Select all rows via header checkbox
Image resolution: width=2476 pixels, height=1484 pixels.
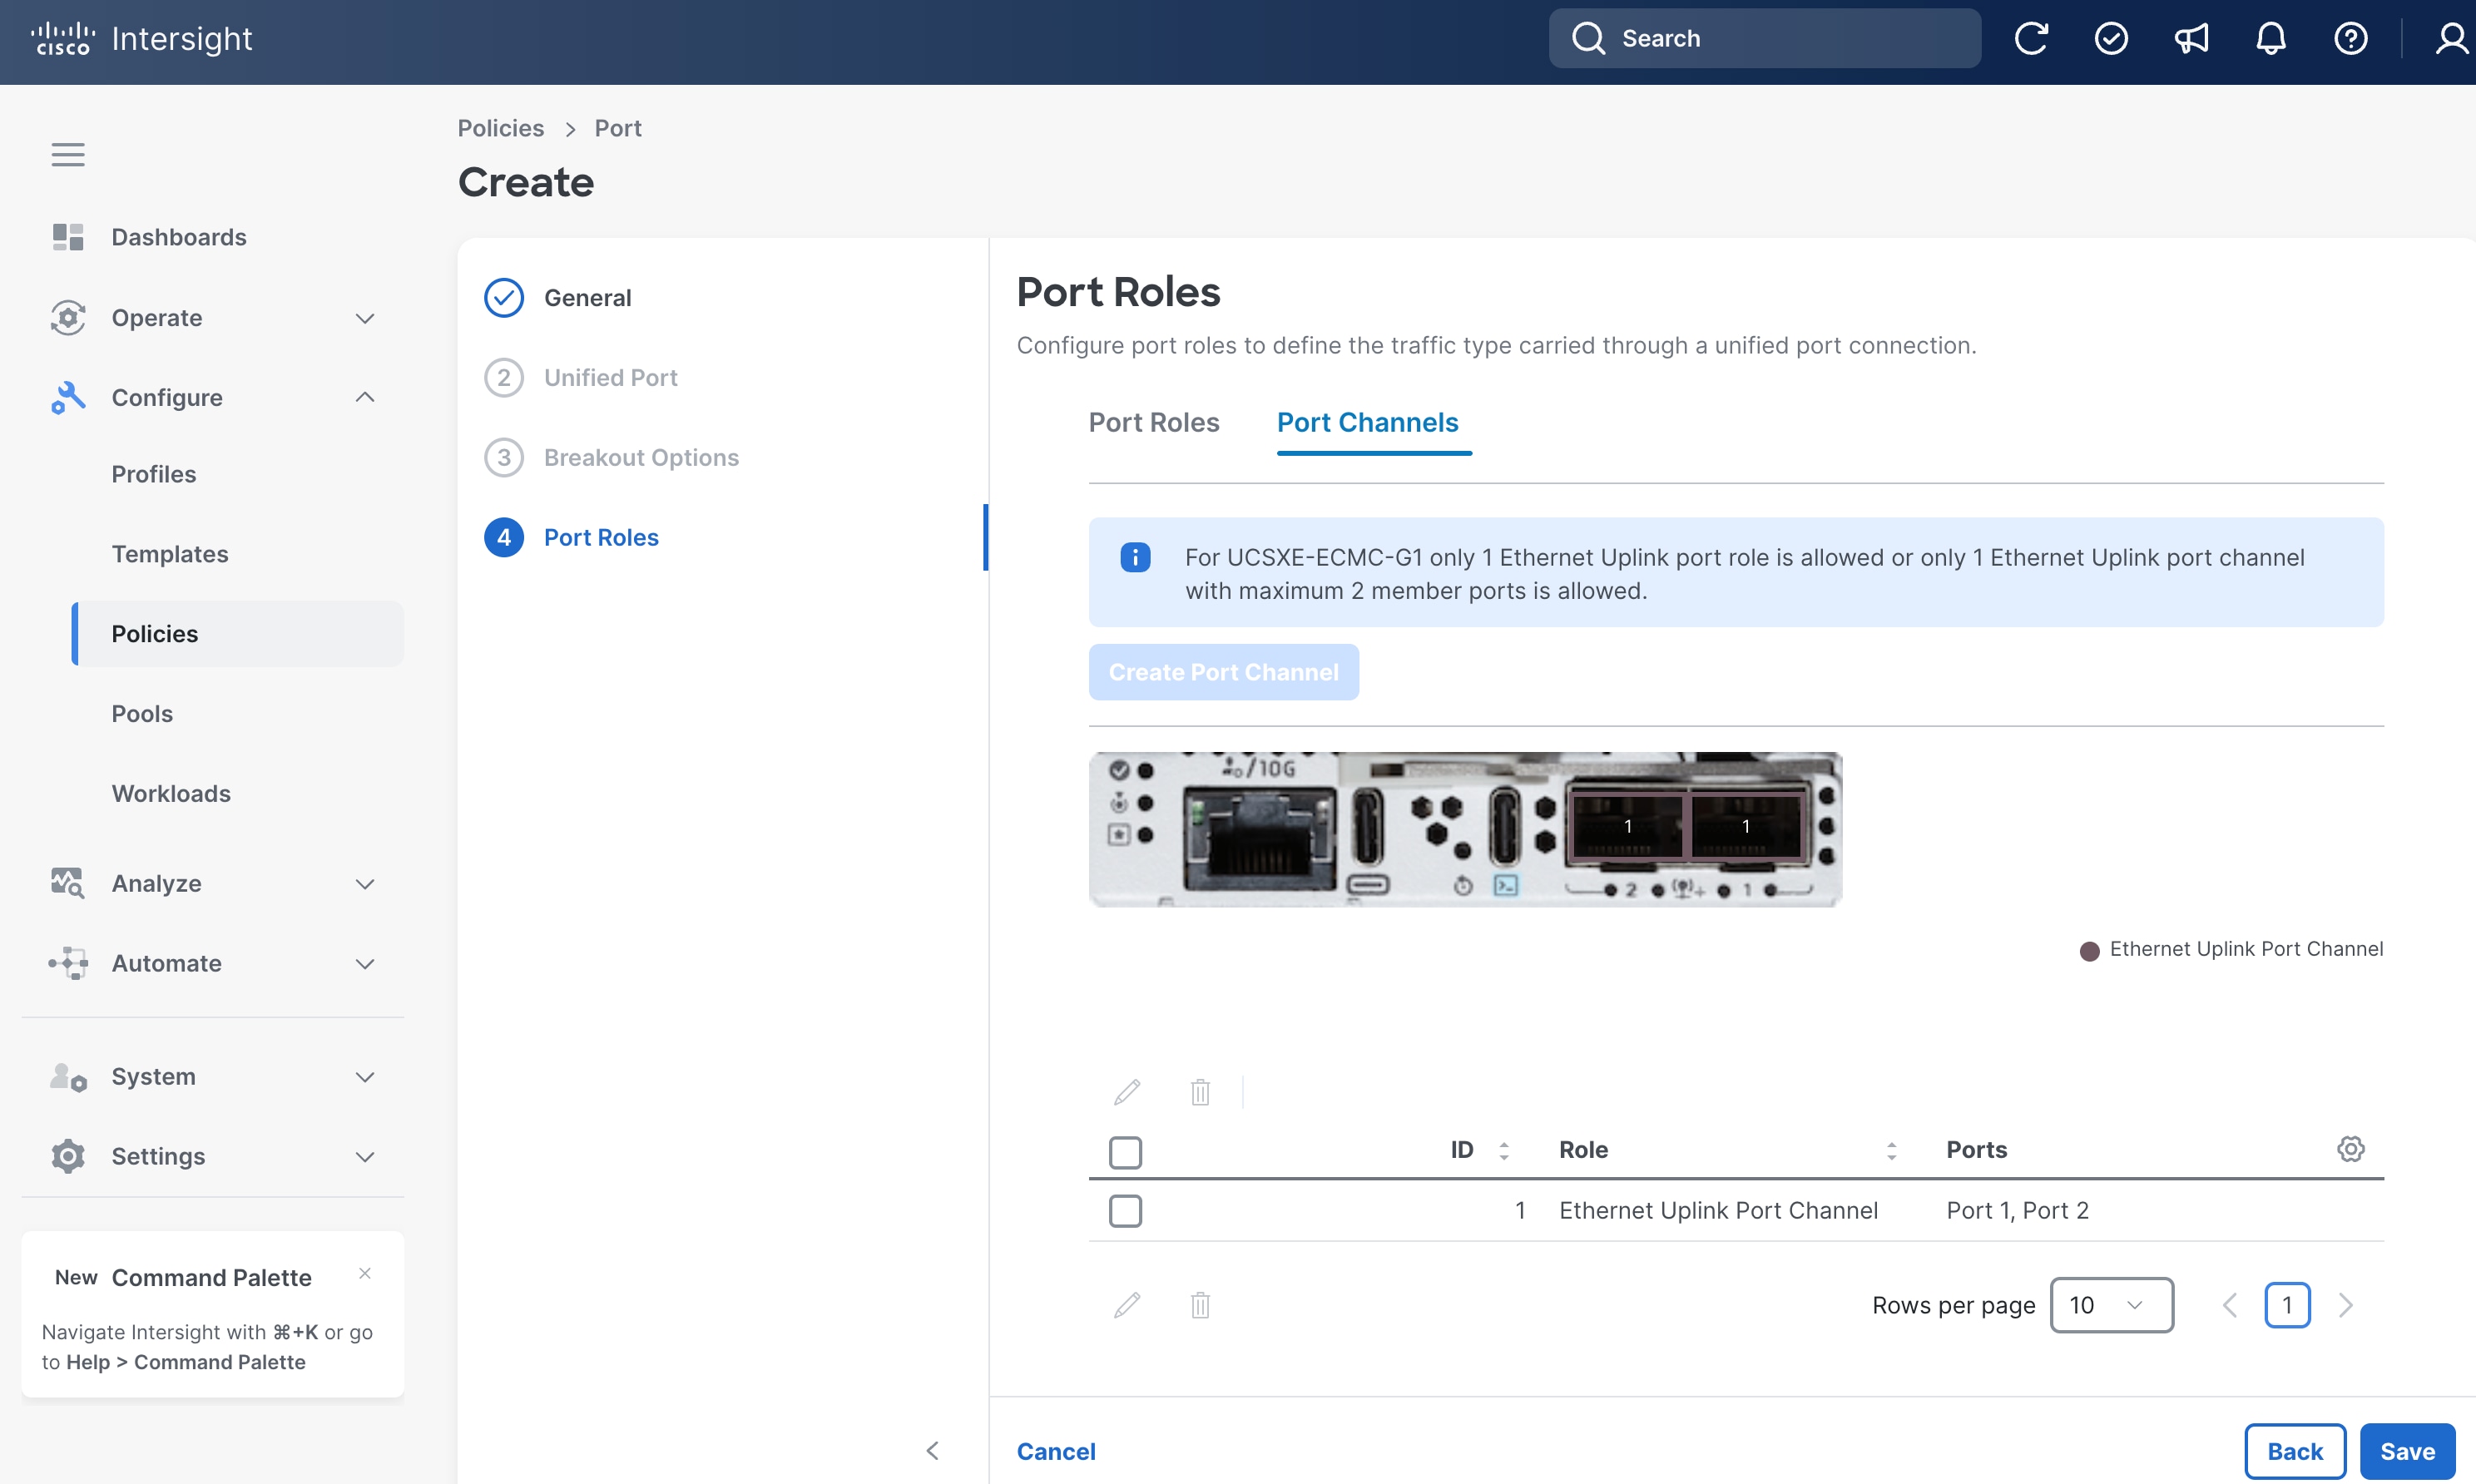(x=1125, y=1152)
